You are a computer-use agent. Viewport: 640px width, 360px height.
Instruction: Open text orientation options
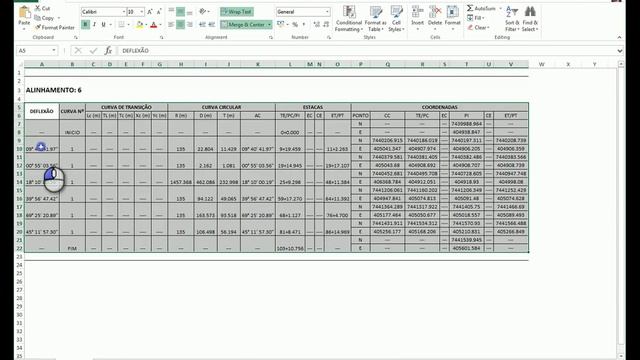(204, 12)
